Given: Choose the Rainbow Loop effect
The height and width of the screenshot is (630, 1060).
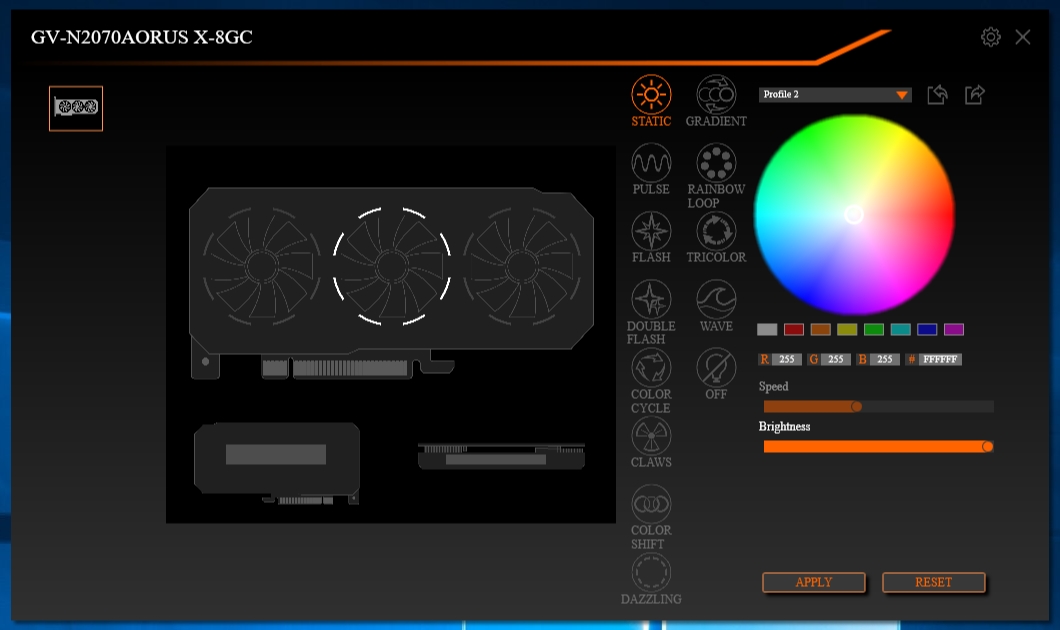Looking at the screenshot, I should [716, 176].
